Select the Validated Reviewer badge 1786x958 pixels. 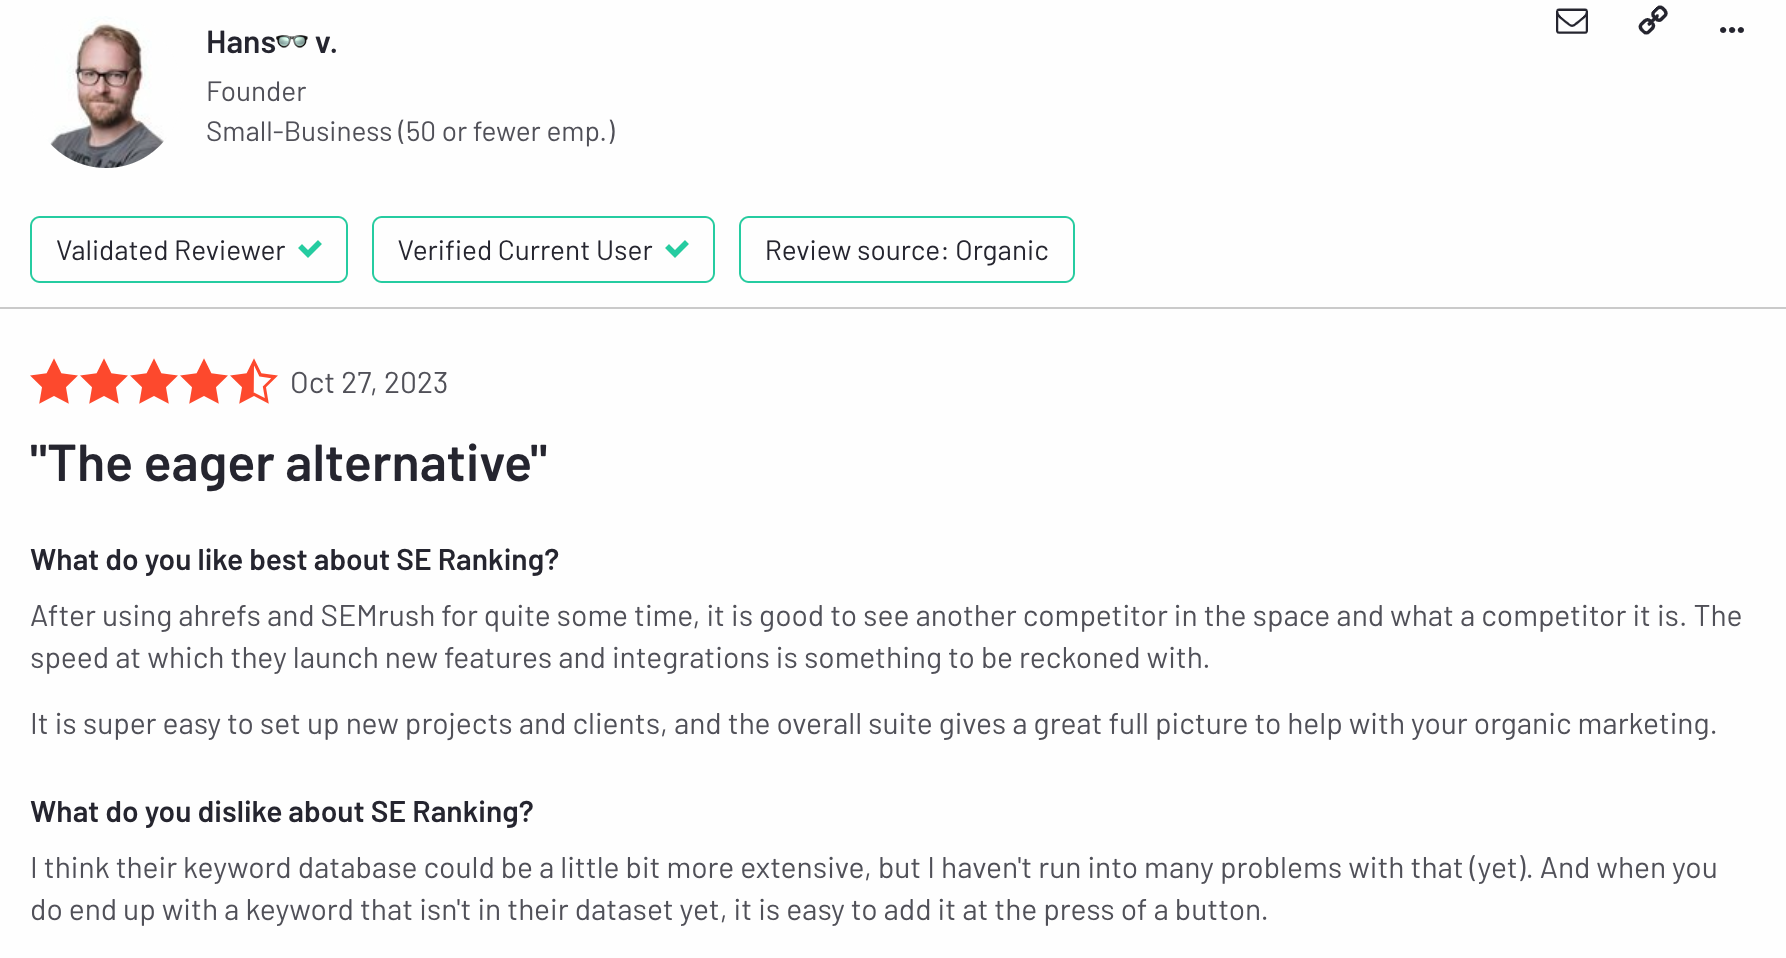[189, 250]
